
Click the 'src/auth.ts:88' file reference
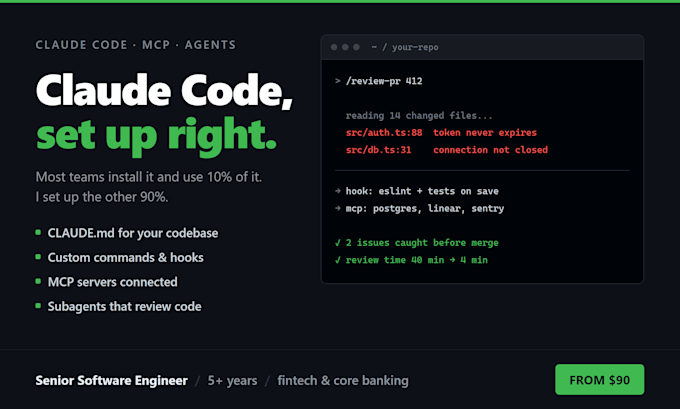pyautogui.click(x=384, y=133)
